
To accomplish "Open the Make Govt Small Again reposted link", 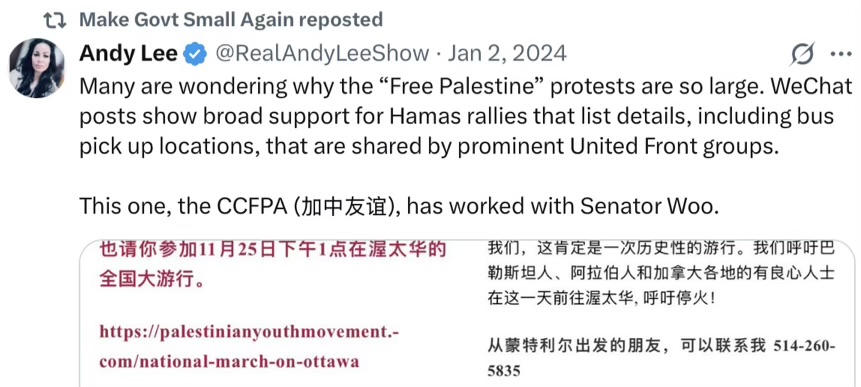I will (x=231, y=20).
